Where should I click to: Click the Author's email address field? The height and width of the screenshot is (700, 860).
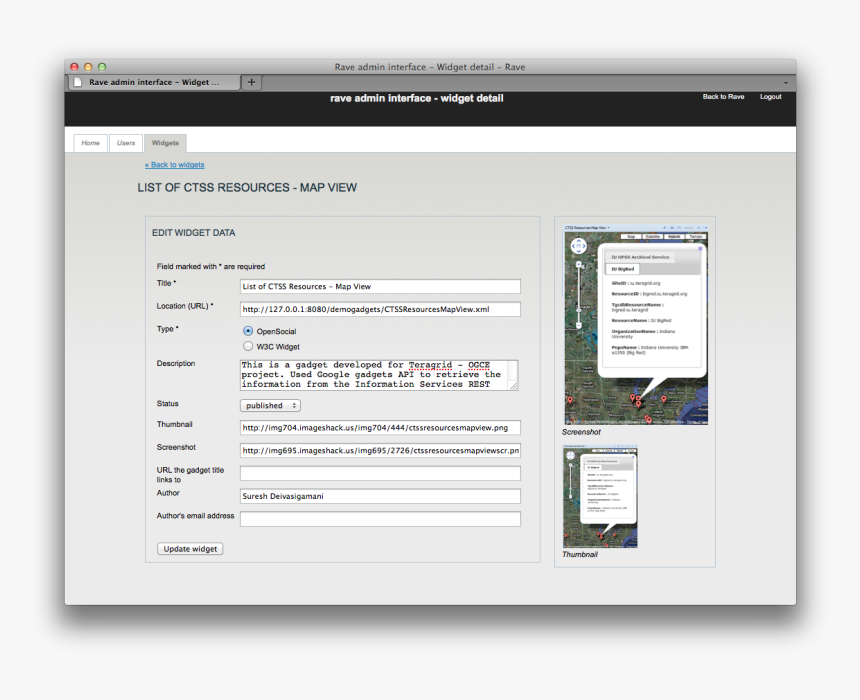(x=380, y=519)
